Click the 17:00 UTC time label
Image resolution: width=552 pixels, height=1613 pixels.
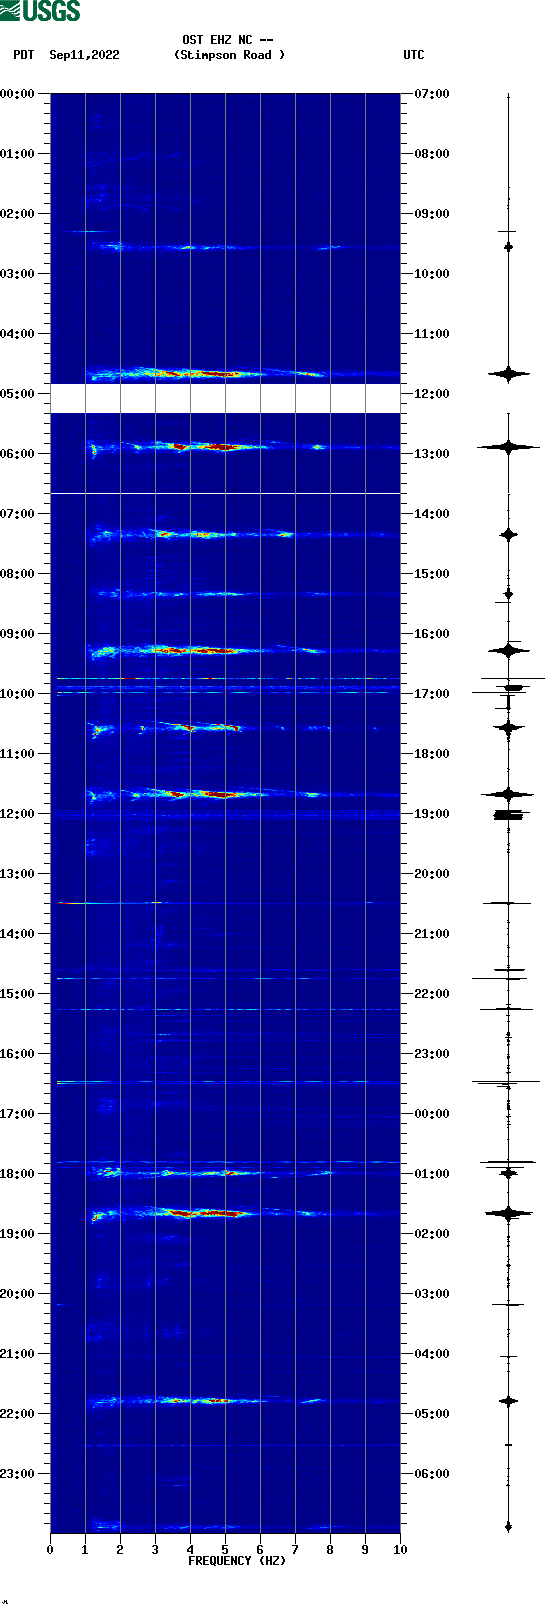(x=432, y=694)
